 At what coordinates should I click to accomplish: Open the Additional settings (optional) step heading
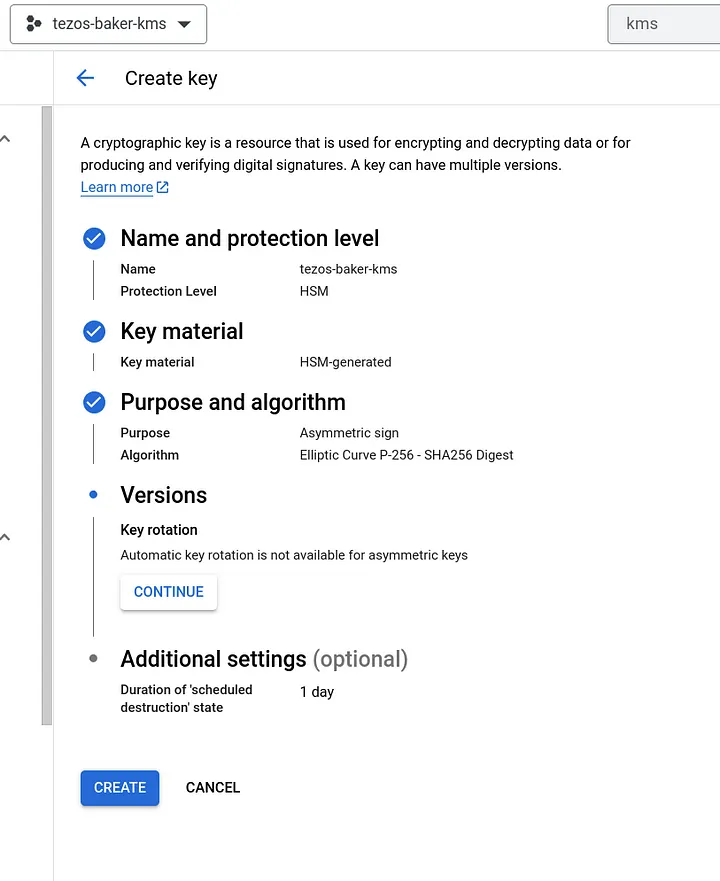pyautogui.click(x=264, y=659)
